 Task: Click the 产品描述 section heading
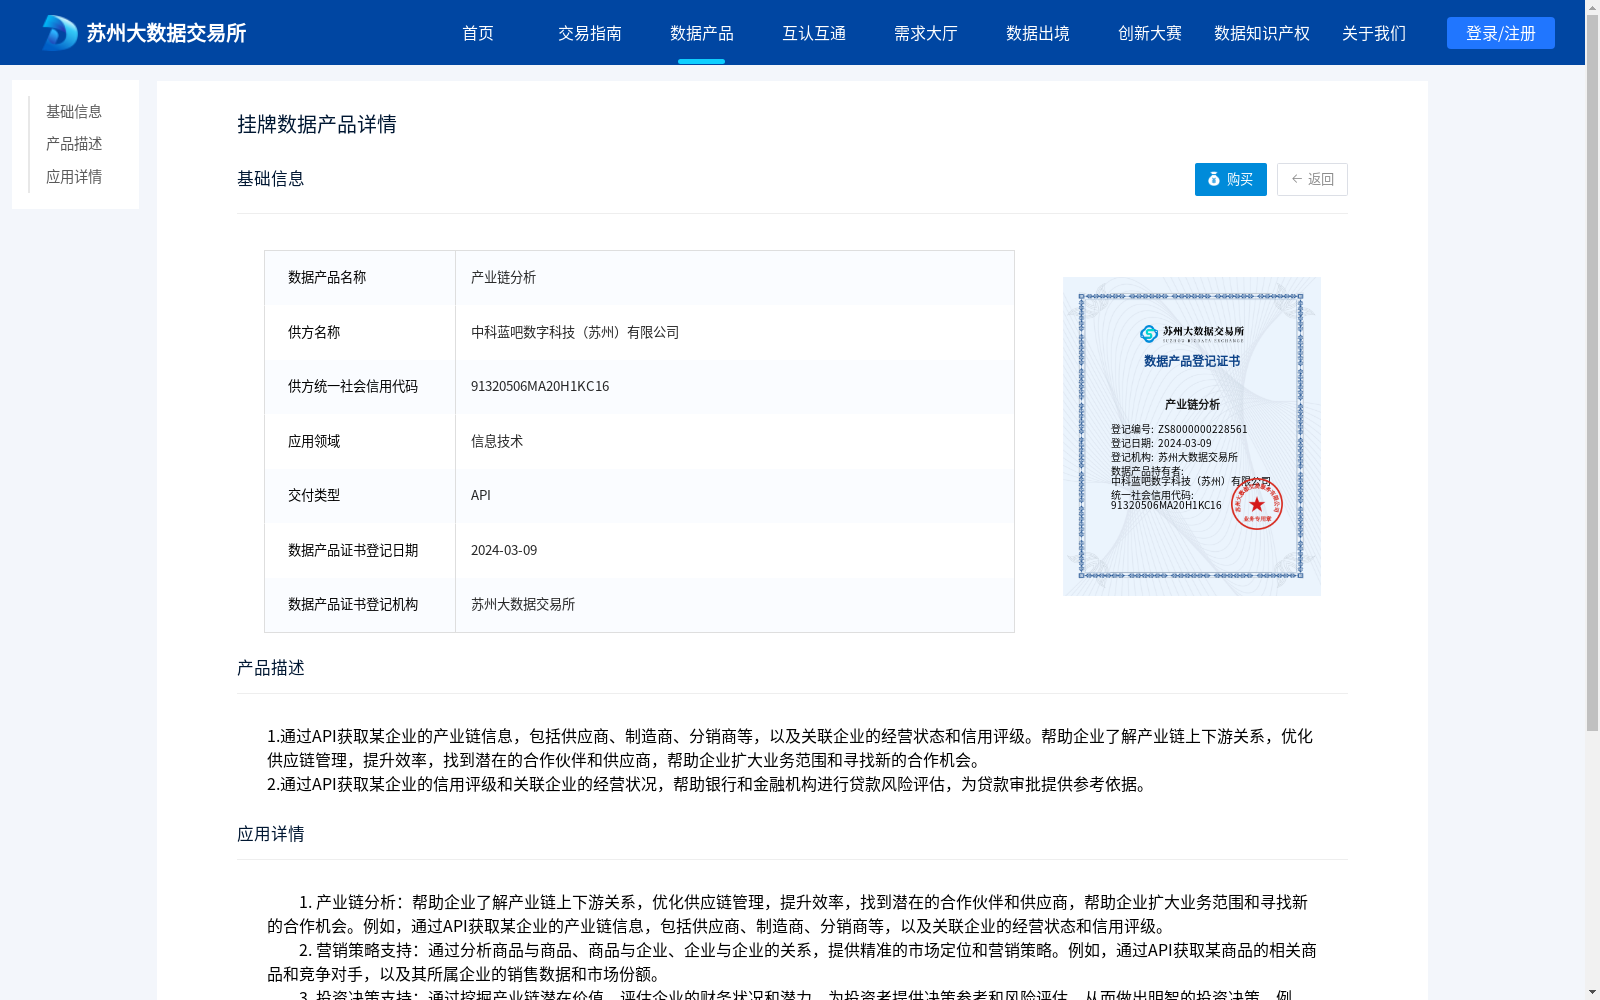click(271, 668)
